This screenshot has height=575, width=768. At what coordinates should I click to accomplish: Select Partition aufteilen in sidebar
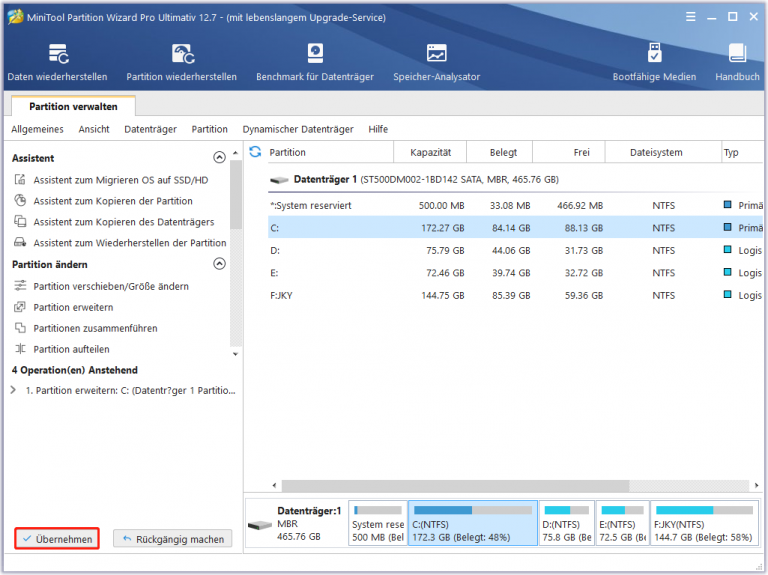click(71, 349)
